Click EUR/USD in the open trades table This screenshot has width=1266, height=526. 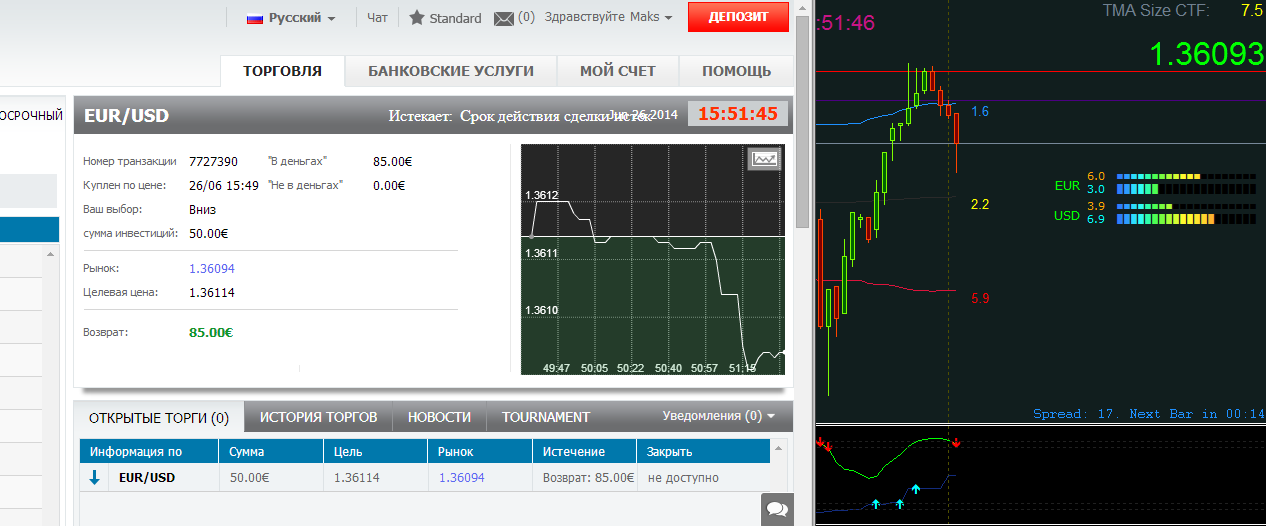[147, 478]
